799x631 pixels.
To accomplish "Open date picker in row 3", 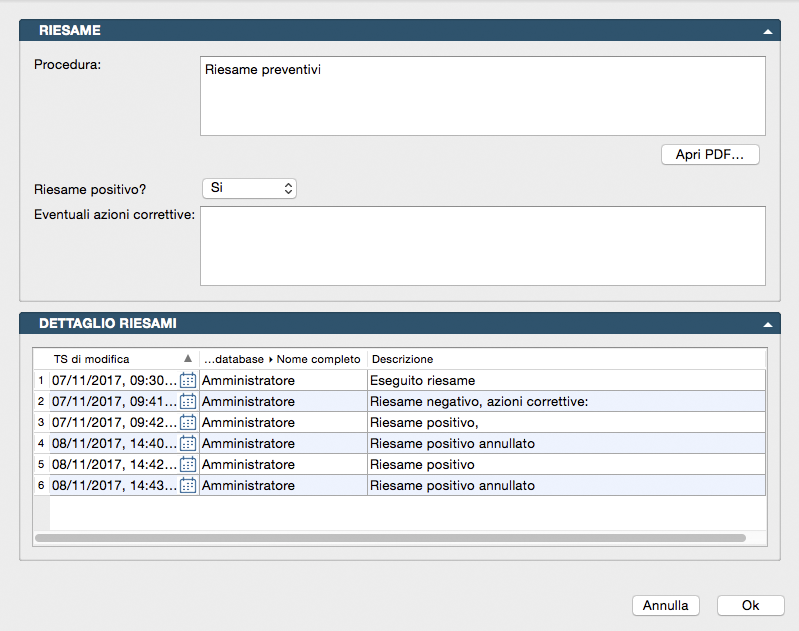I will [x=188, y=422].
